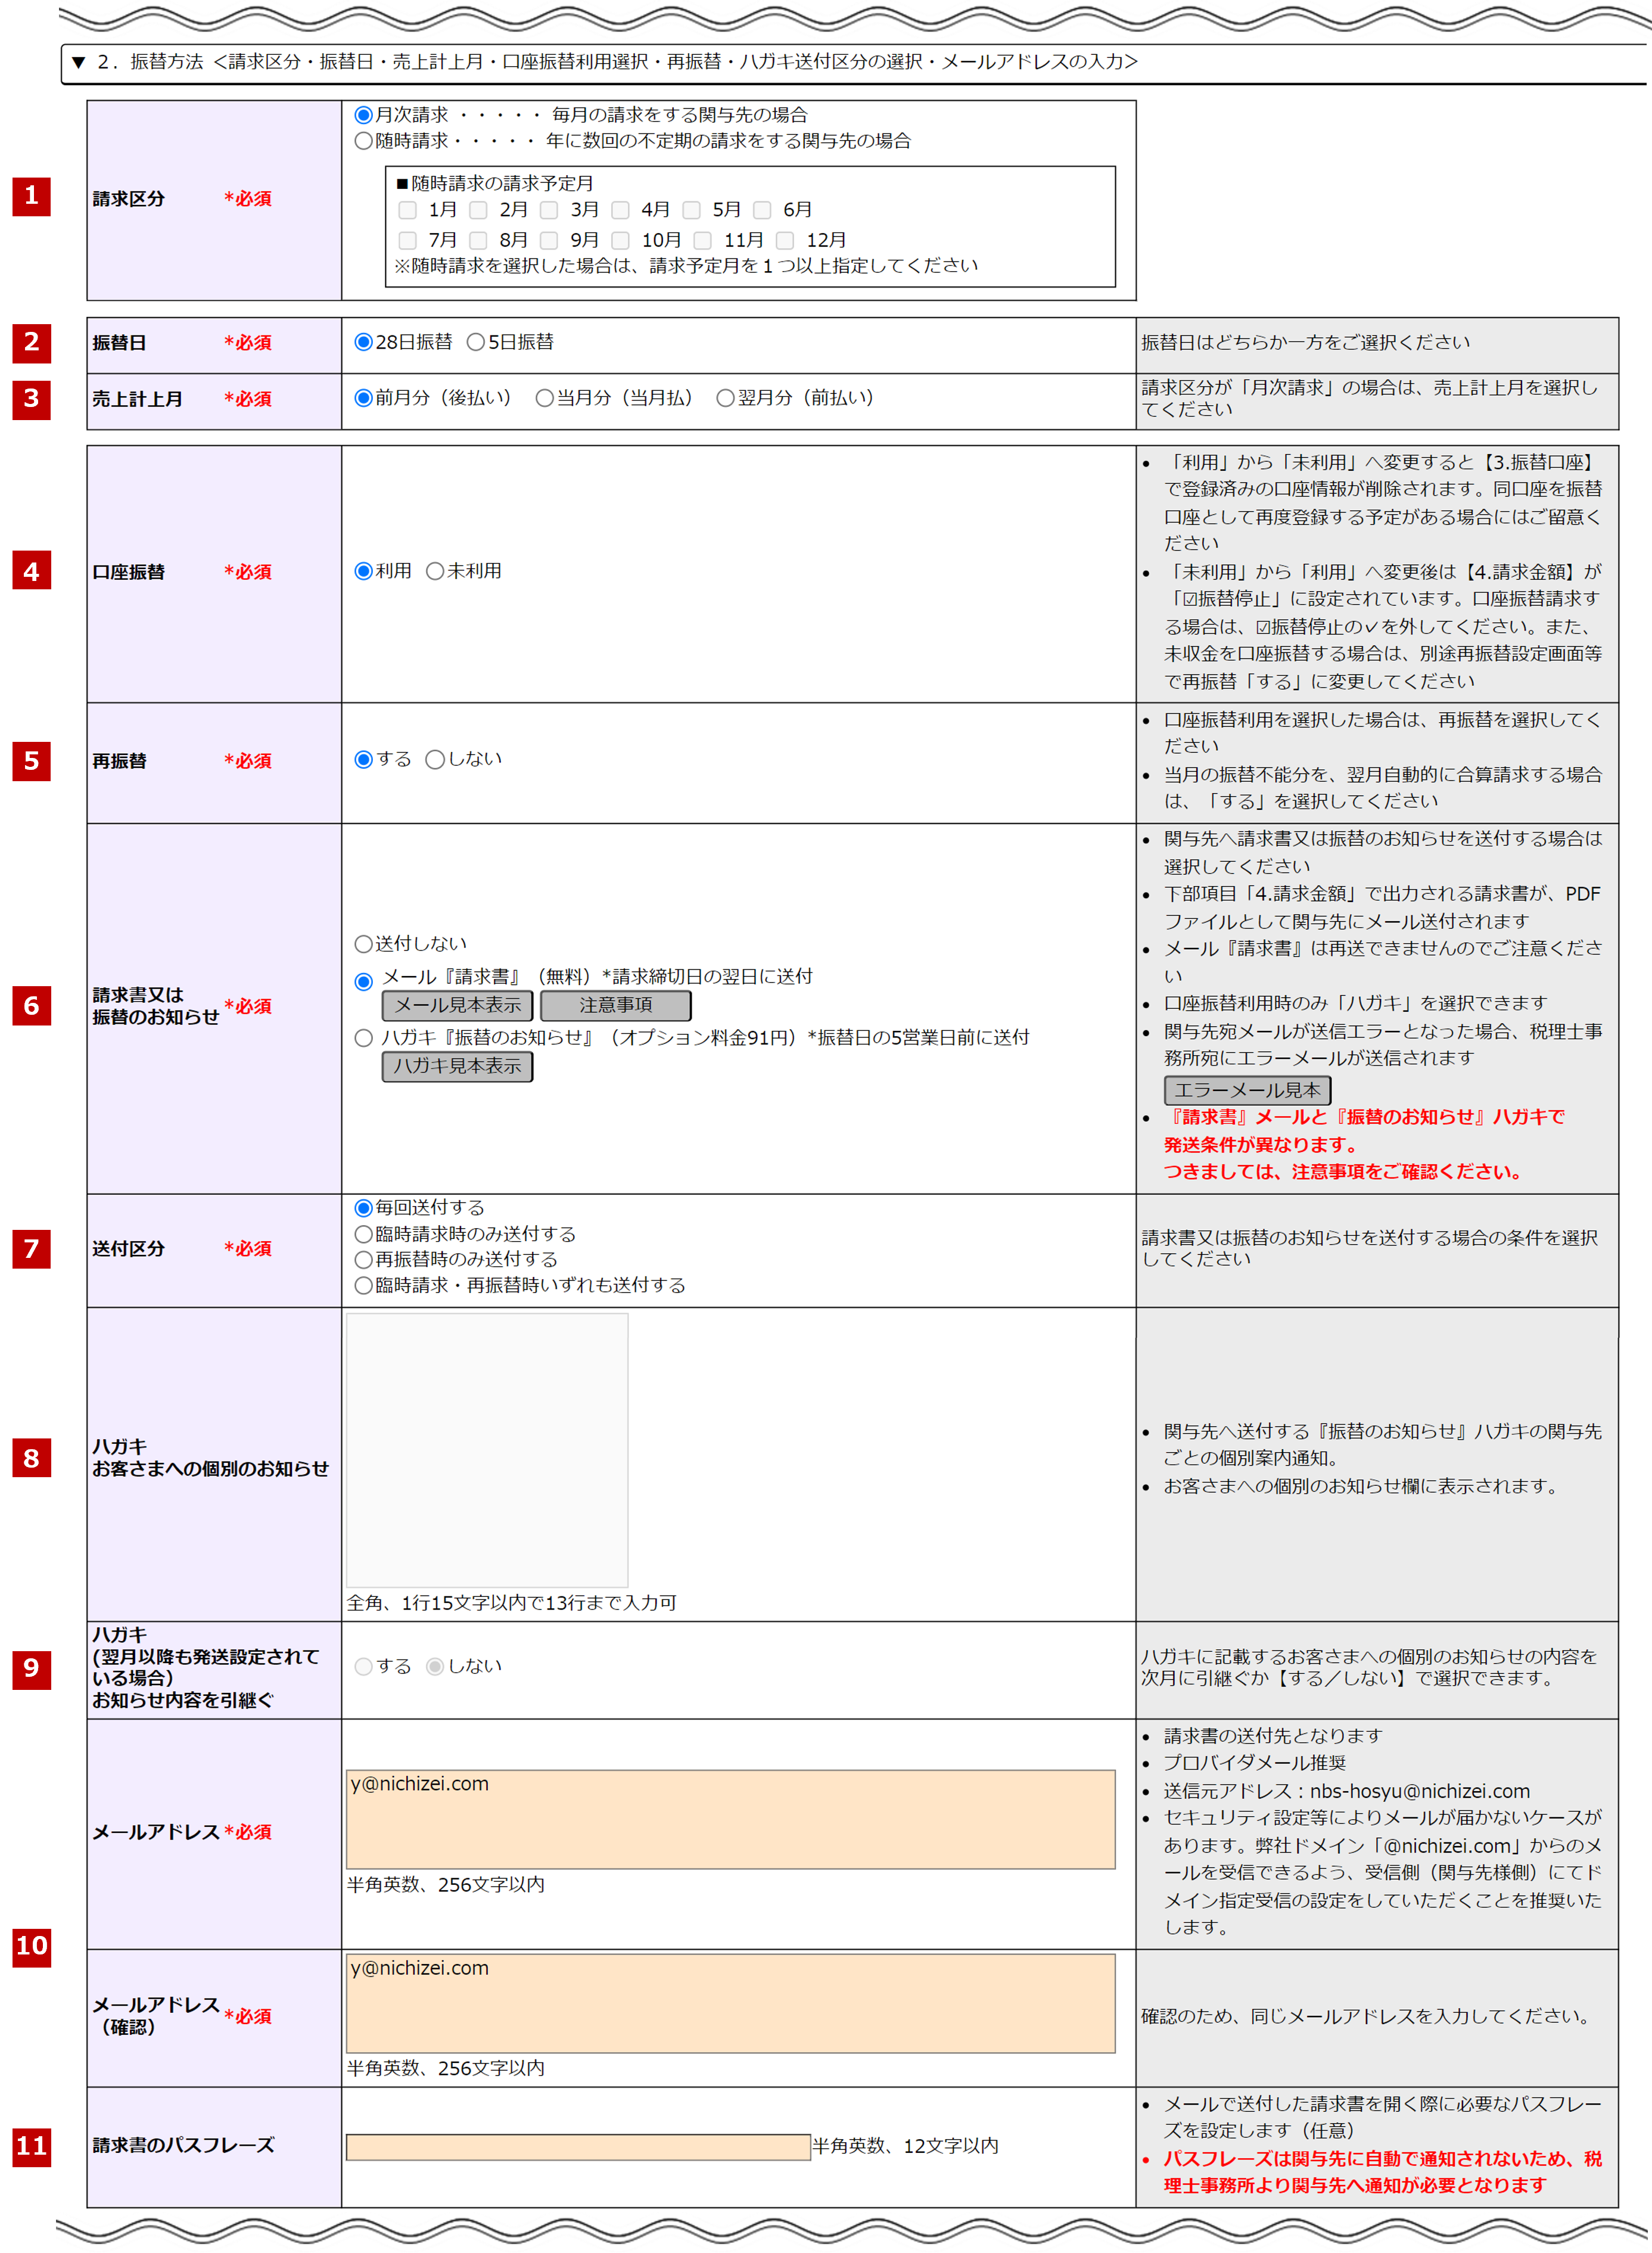This screenshot has width=1652, height=2253.
Task: Click メール見本表示 button
Action: (x=457, y=1005)
